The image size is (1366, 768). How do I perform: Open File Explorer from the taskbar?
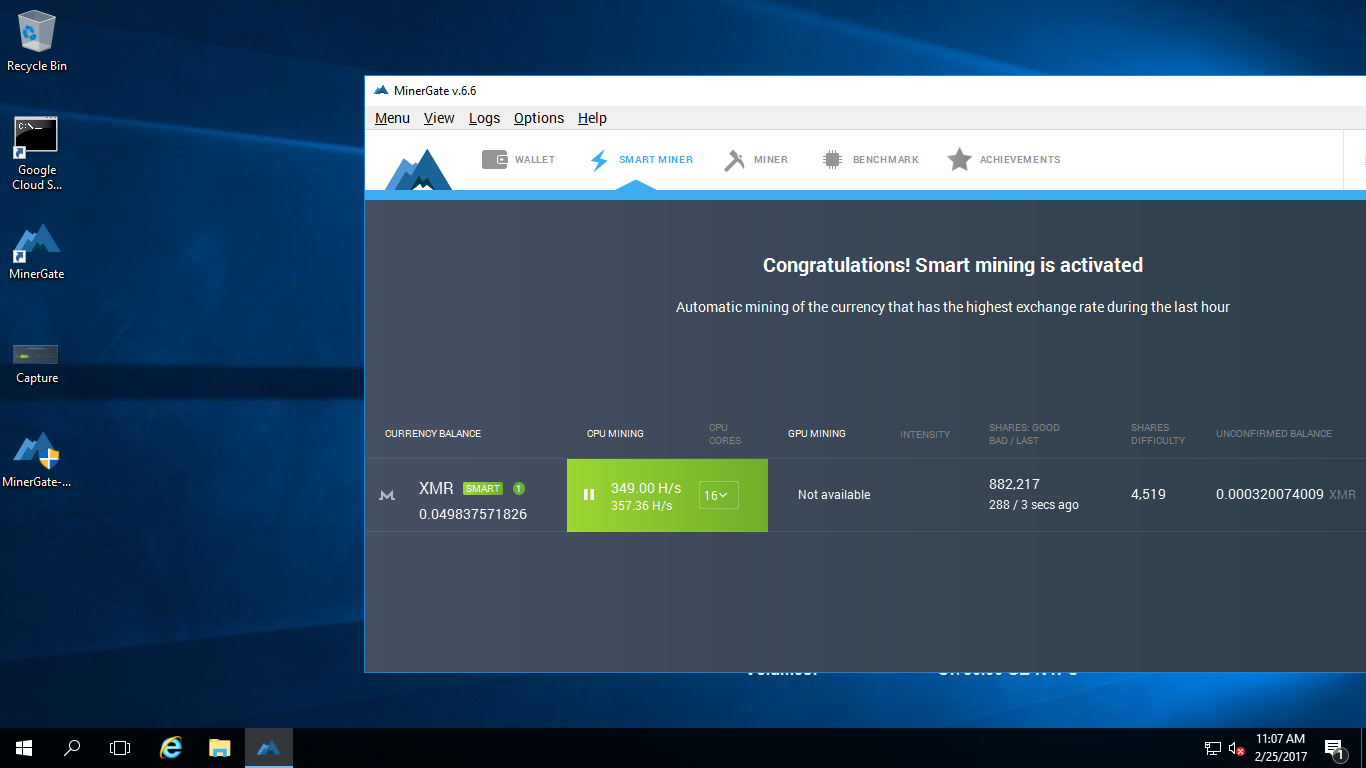tap(220, 748)
